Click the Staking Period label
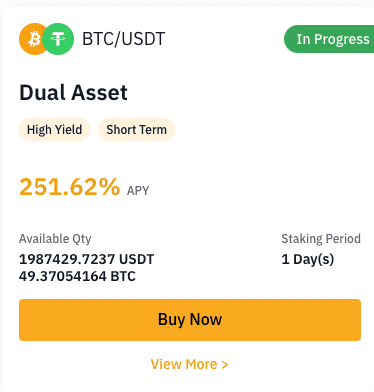 [x=321, y=239]
